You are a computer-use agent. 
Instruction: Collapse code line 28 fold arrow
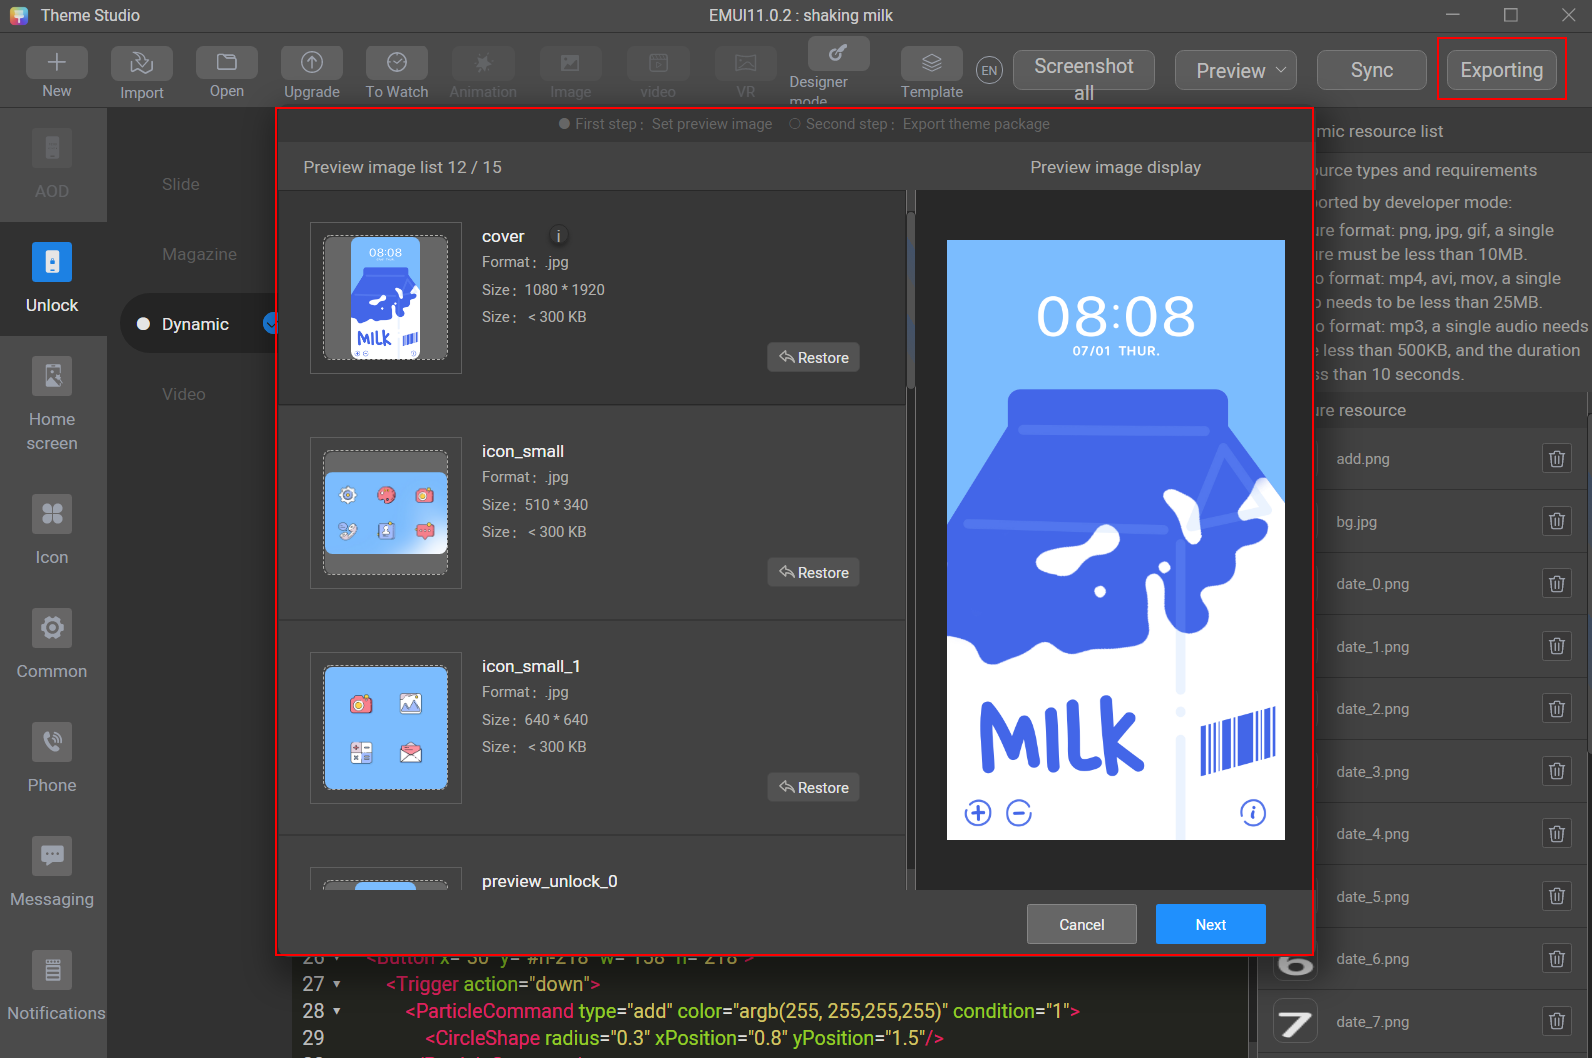tap(337, 1011)
